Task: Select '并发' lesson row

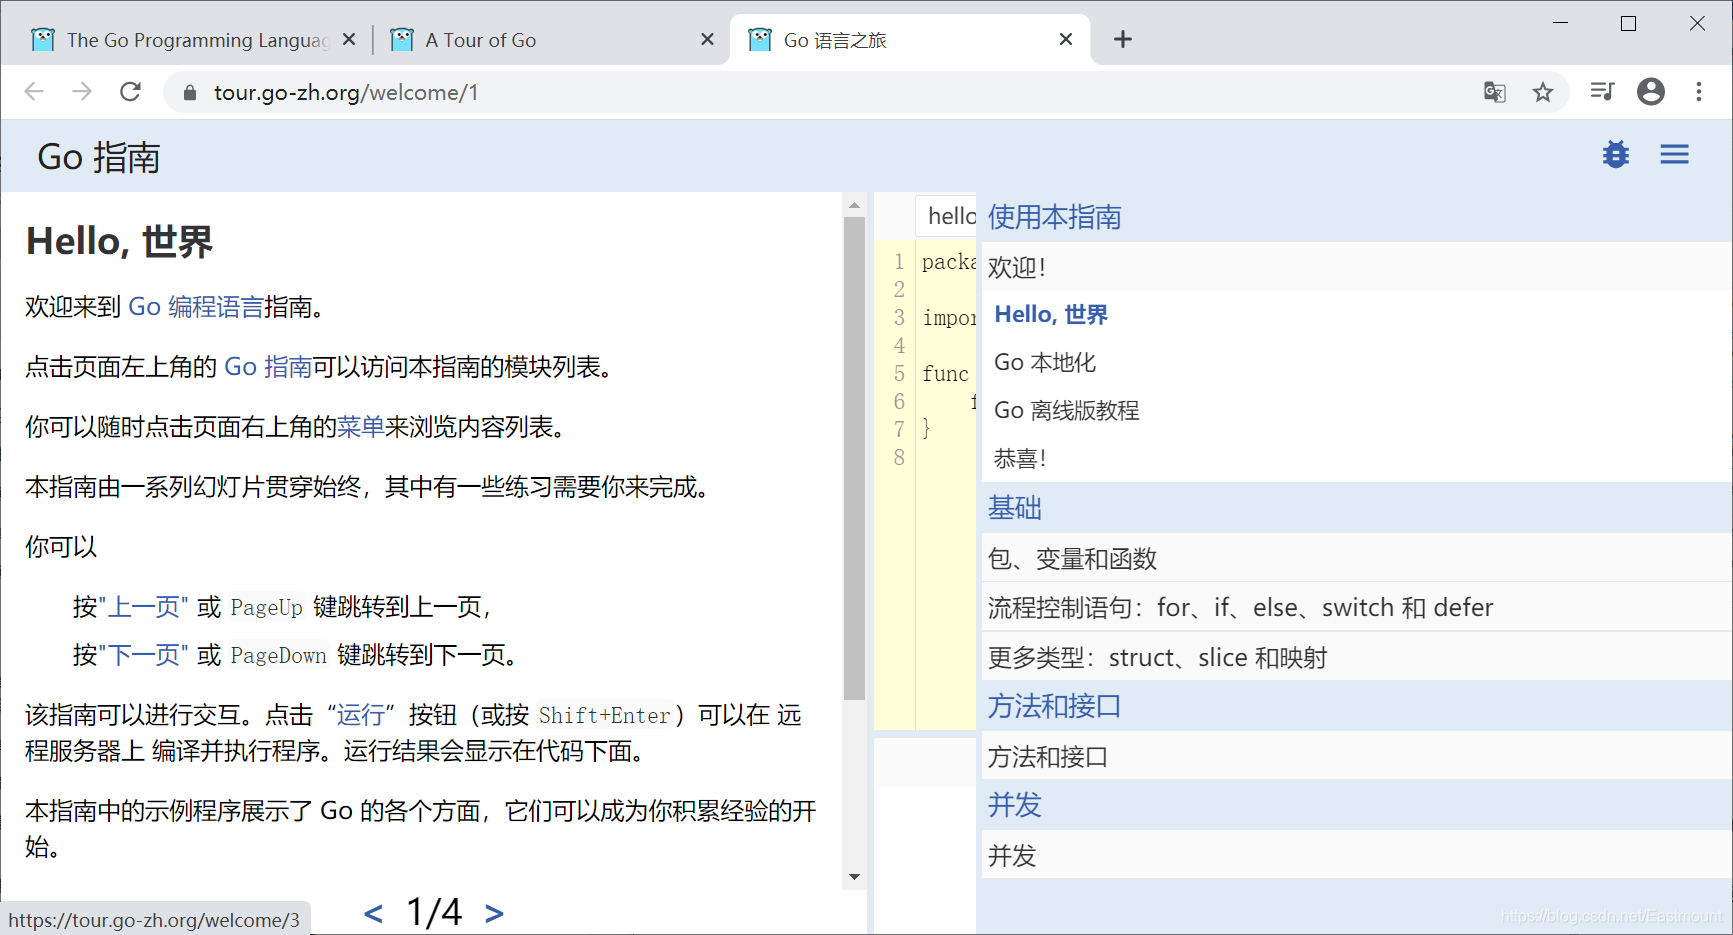Action: pos(1357,855)
